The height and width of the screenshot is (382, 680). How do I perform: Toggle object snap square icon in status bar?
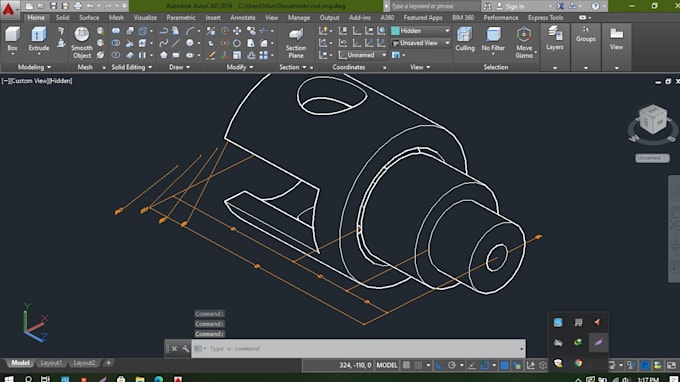pyautogui.click(x=484, y=366)
